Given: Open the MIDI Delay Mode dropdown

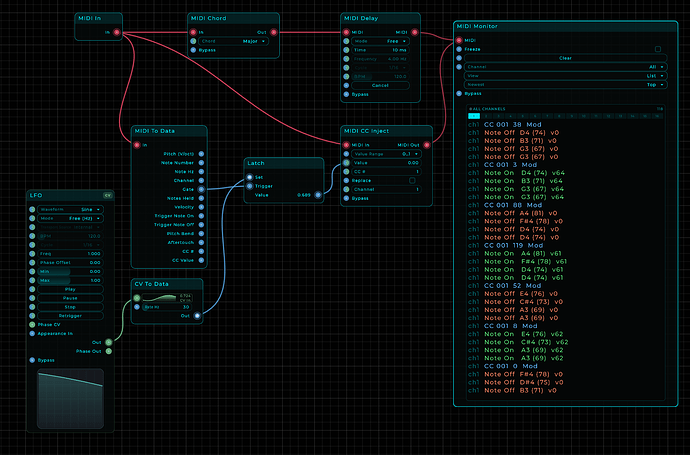Looking at the screenshot, I should tap(380, 41).
